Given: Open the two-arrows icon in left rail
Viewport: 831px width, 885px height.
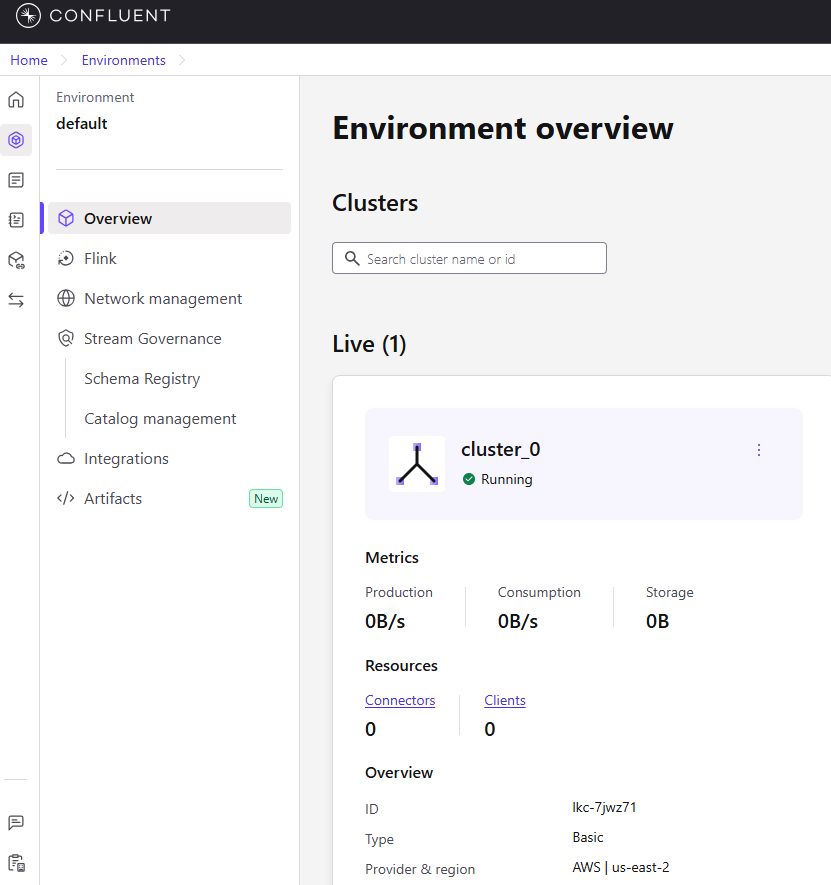Looking at the screenshot, I should click(x=16, y=300).
